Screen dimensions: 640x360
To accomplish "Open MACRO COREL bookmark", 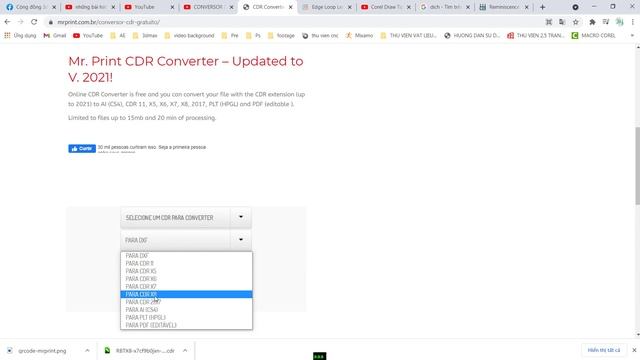I will [593, 36].
